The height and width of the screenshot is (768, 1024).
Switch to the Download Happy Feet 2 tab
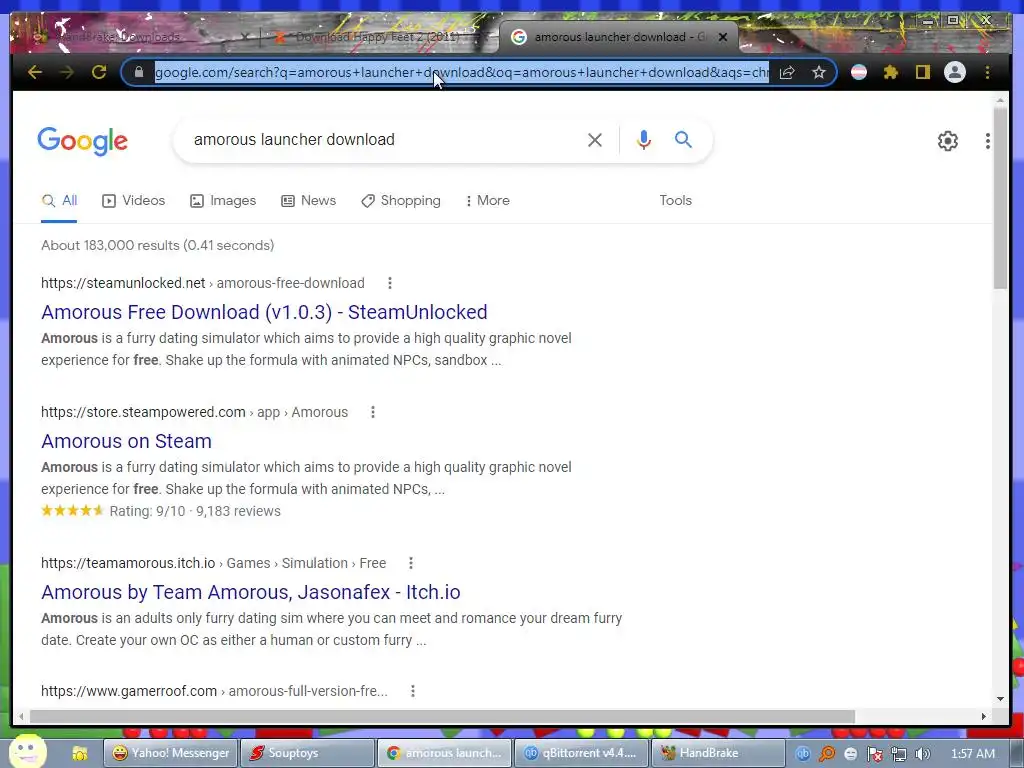pos(377,37)
